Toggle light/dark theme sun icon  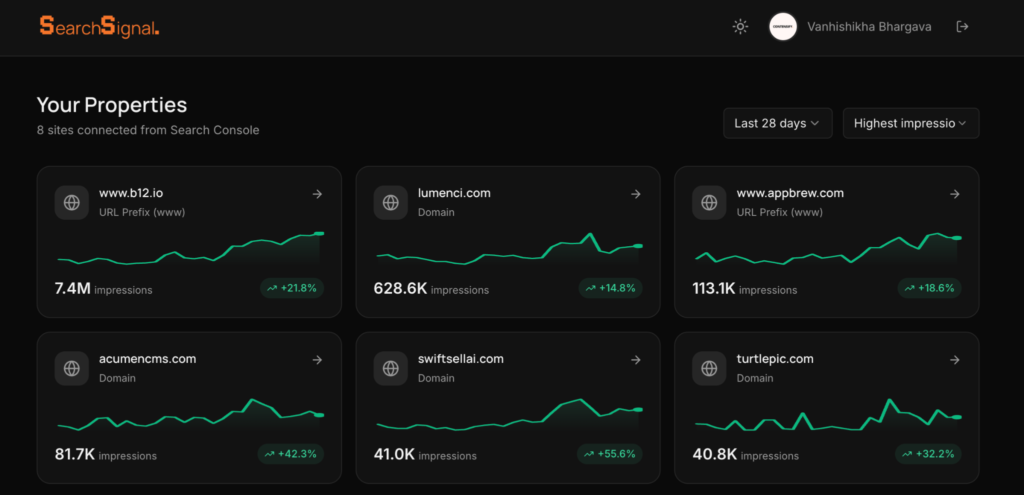pyautogui.click(x=740, y=27)
